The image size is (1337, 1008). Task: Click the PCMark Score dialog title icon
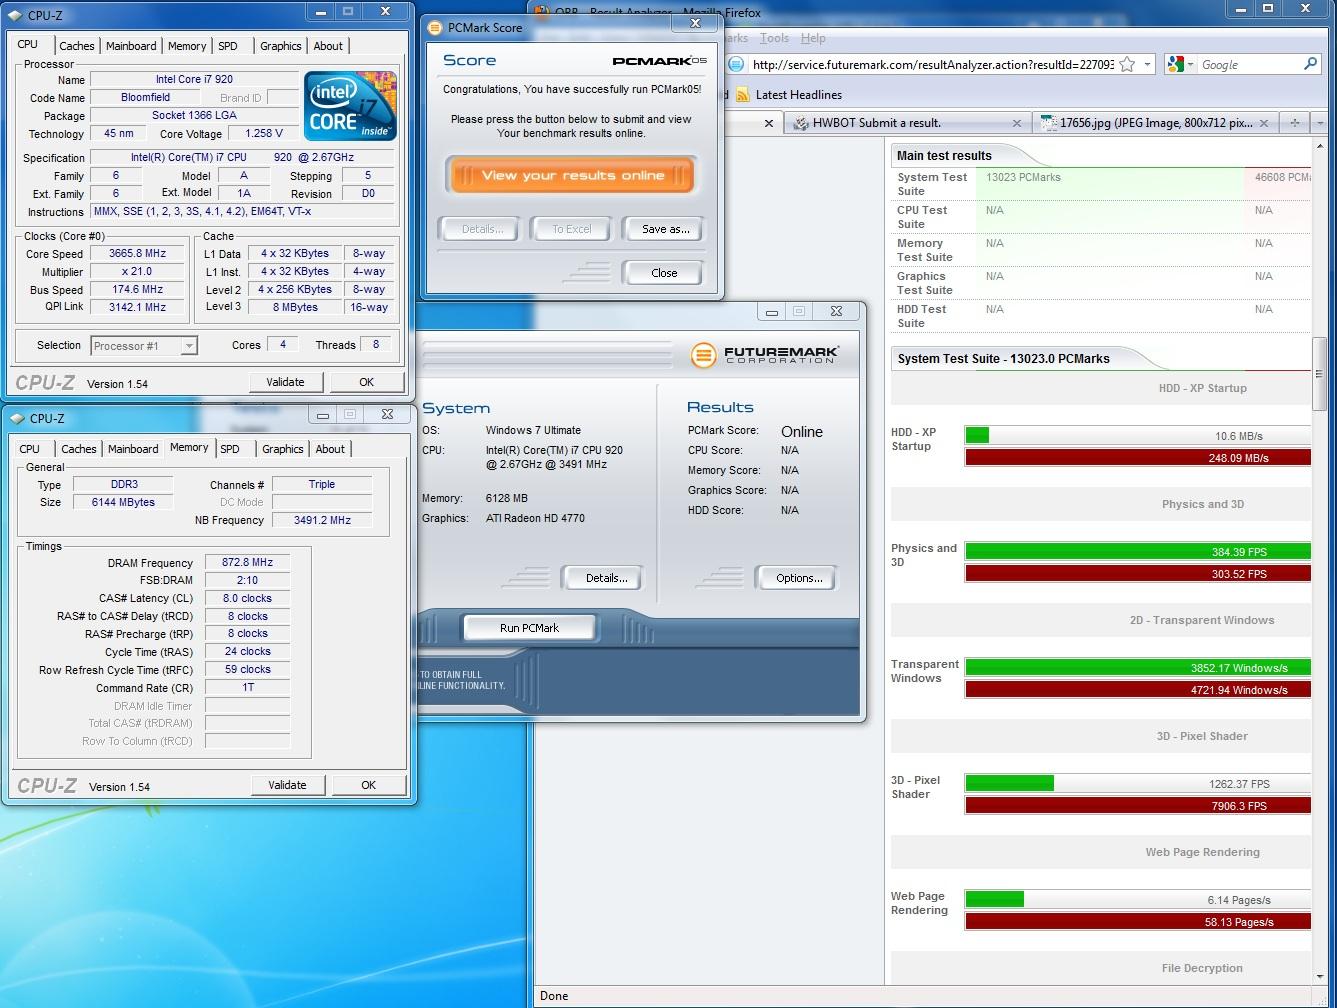(x=435, y=28)
